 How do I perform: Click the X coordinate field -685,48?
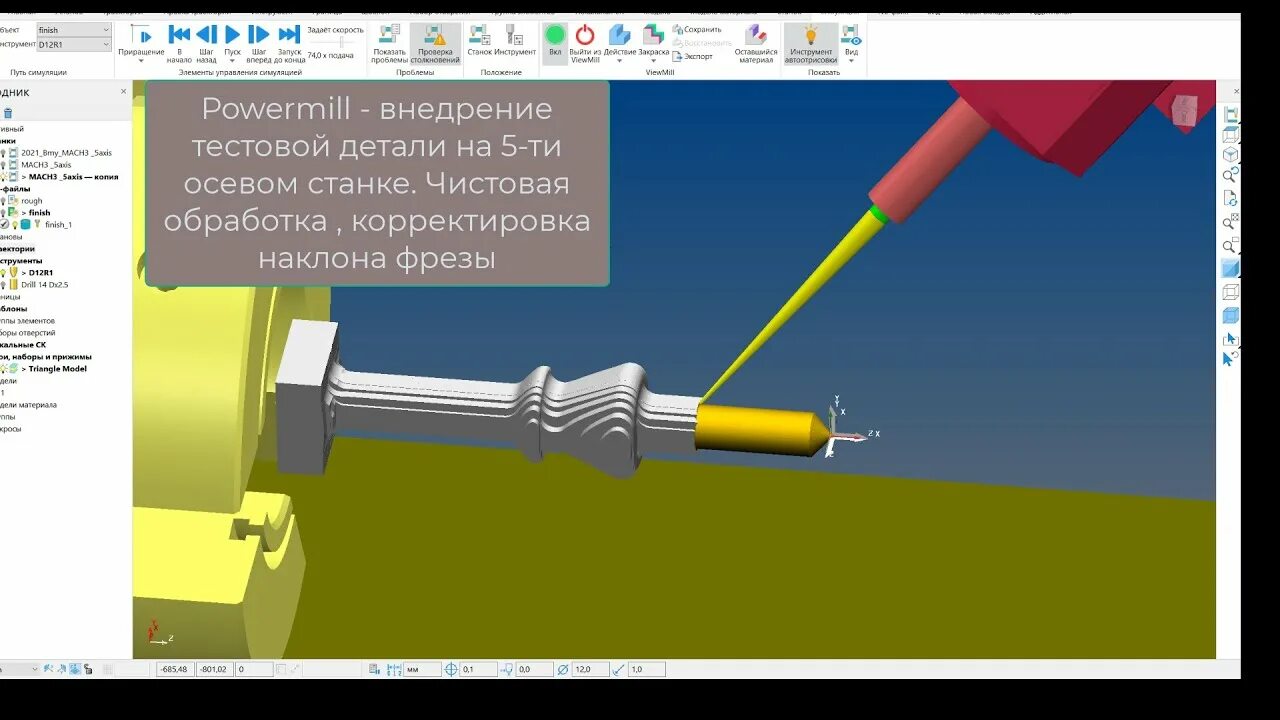[x=175, y=669]
